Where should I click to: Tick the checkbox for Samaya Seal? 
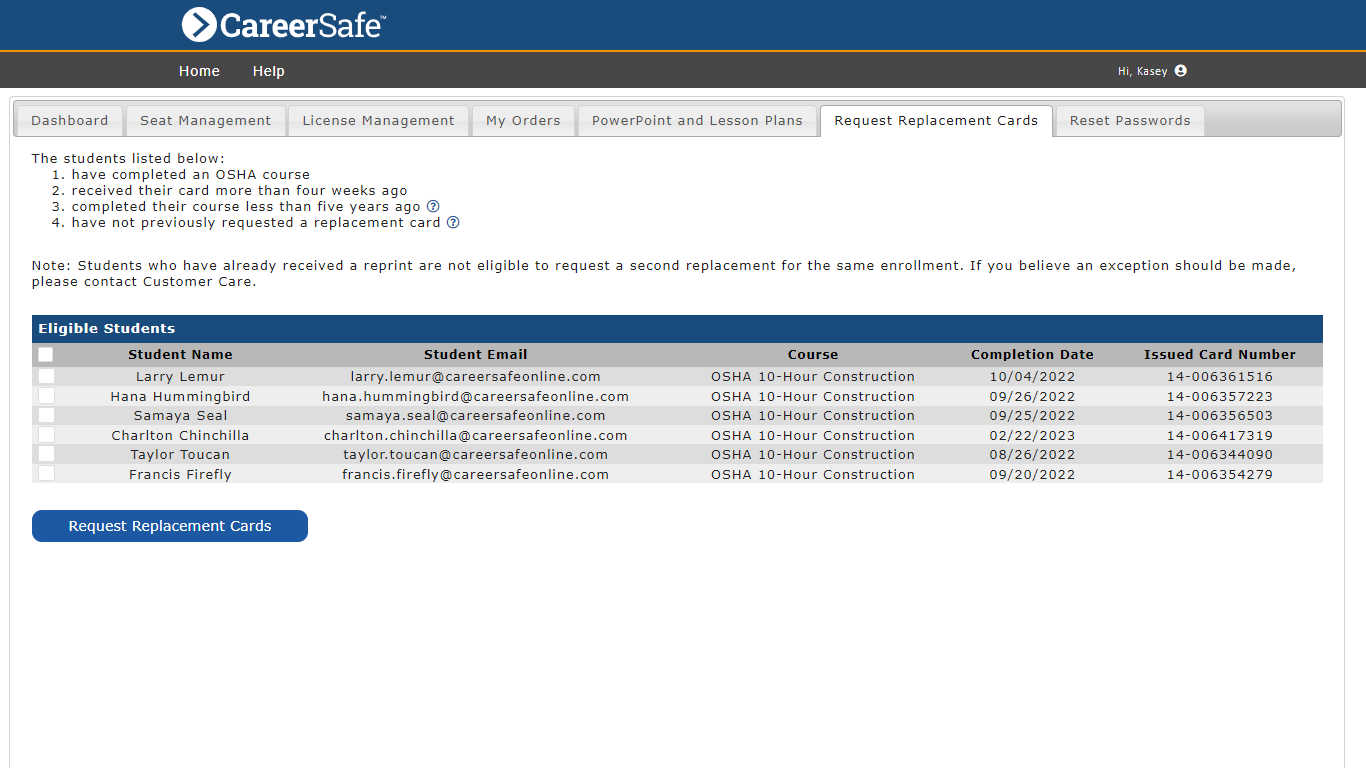[x=46, y=416]
